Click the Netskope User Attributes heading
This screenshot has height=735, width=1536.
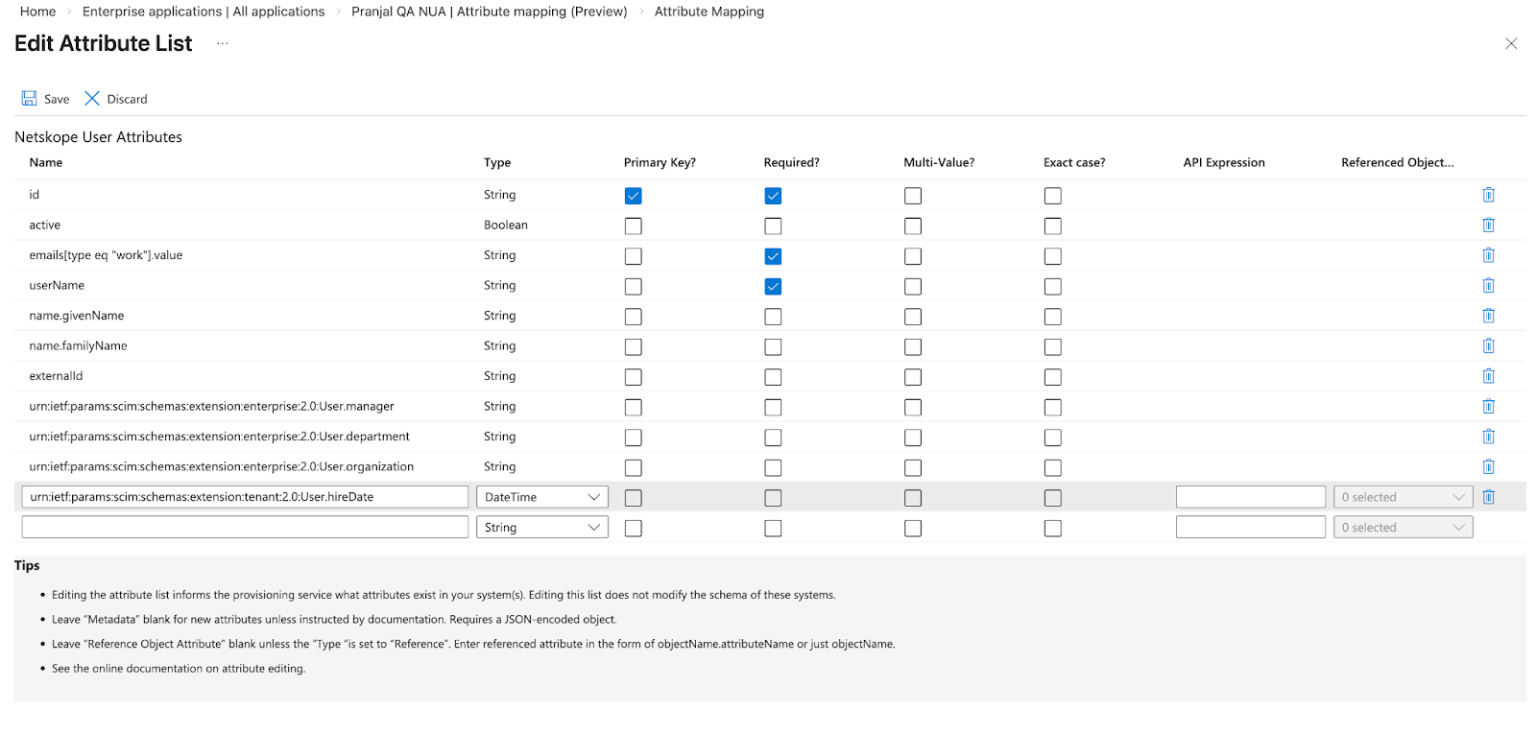pyautogui.click(x=98, y=137)
